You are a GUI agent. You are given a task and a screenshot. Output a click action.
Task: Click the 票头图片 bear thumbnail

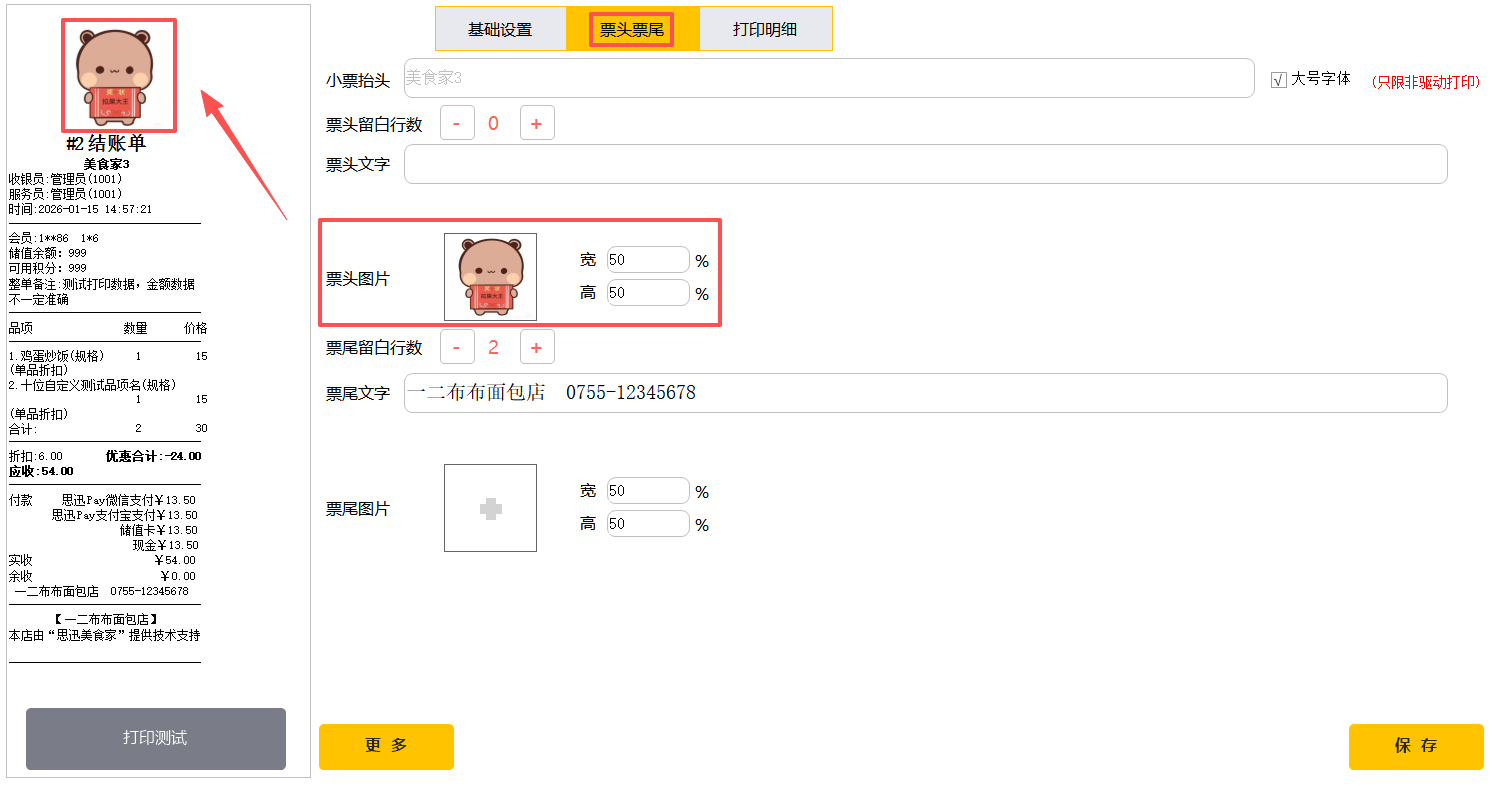490,277
